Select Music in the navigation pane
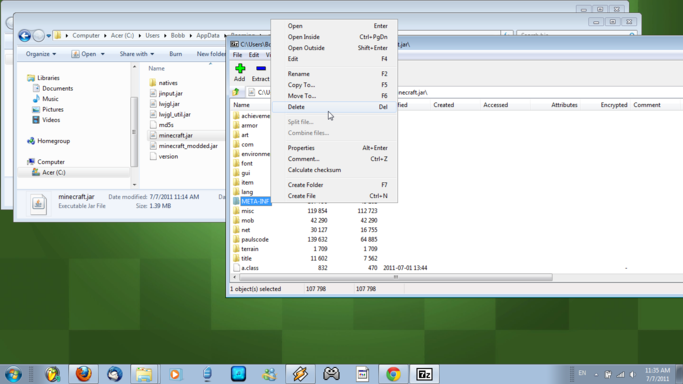 click(46, 99)
